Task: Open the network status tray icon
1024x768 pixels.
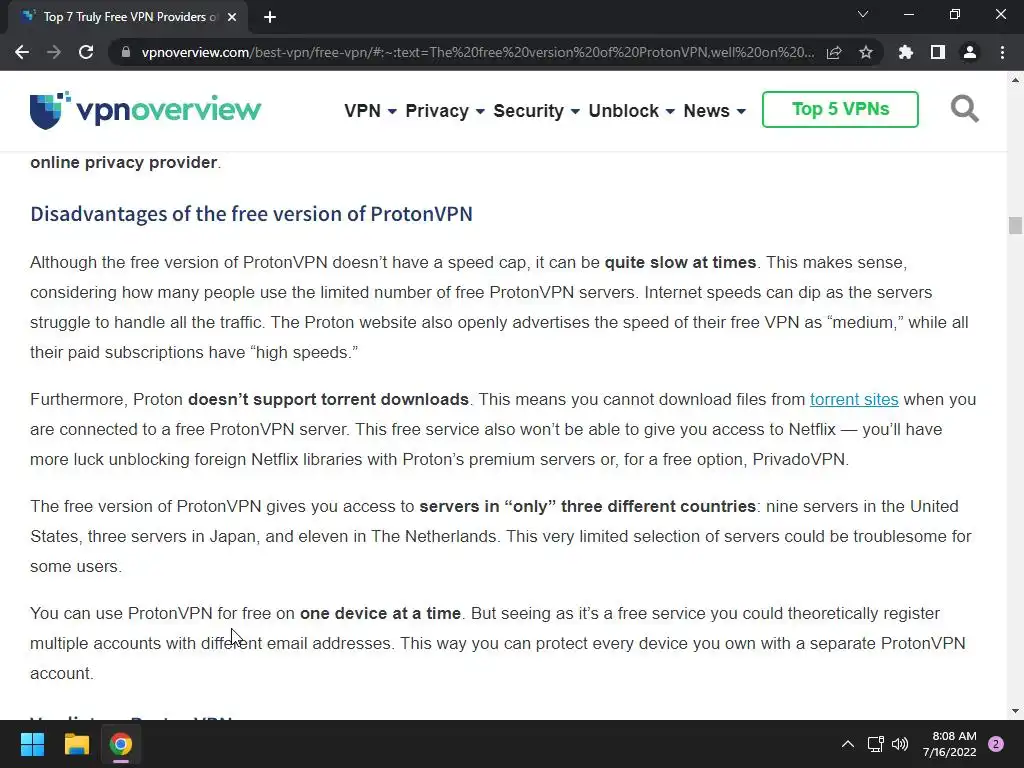Action: tap(875, 744)
